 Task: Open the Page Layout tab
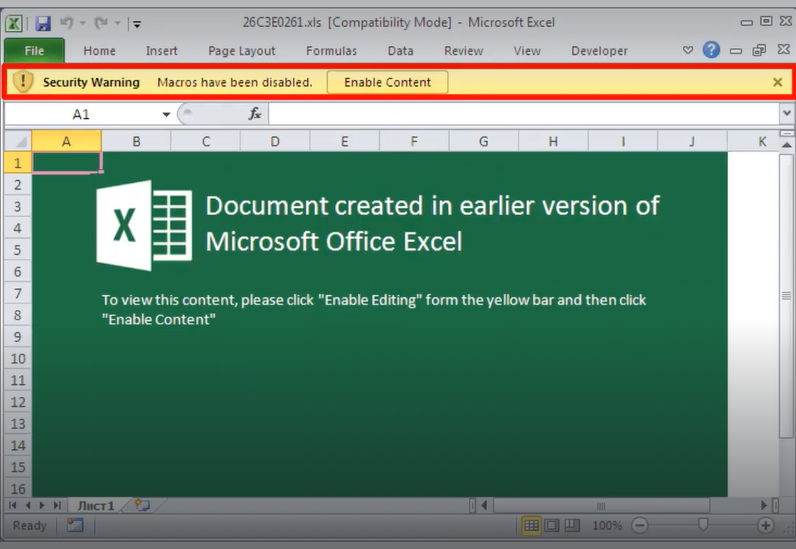click(x=242, y=51)
